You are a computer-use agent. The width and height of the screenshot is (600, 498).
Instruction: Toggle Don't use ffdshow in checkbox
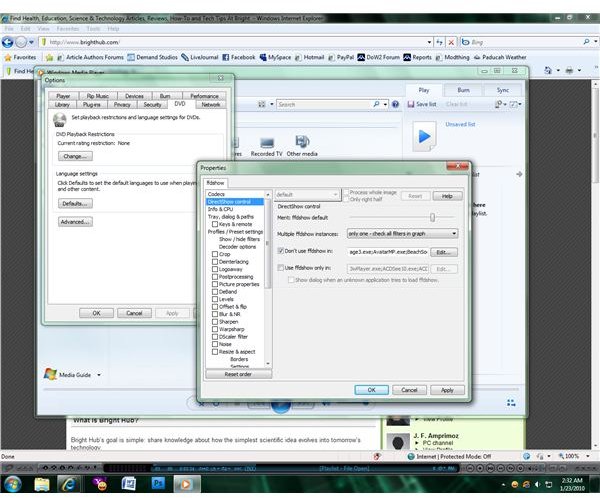point(280,251)
